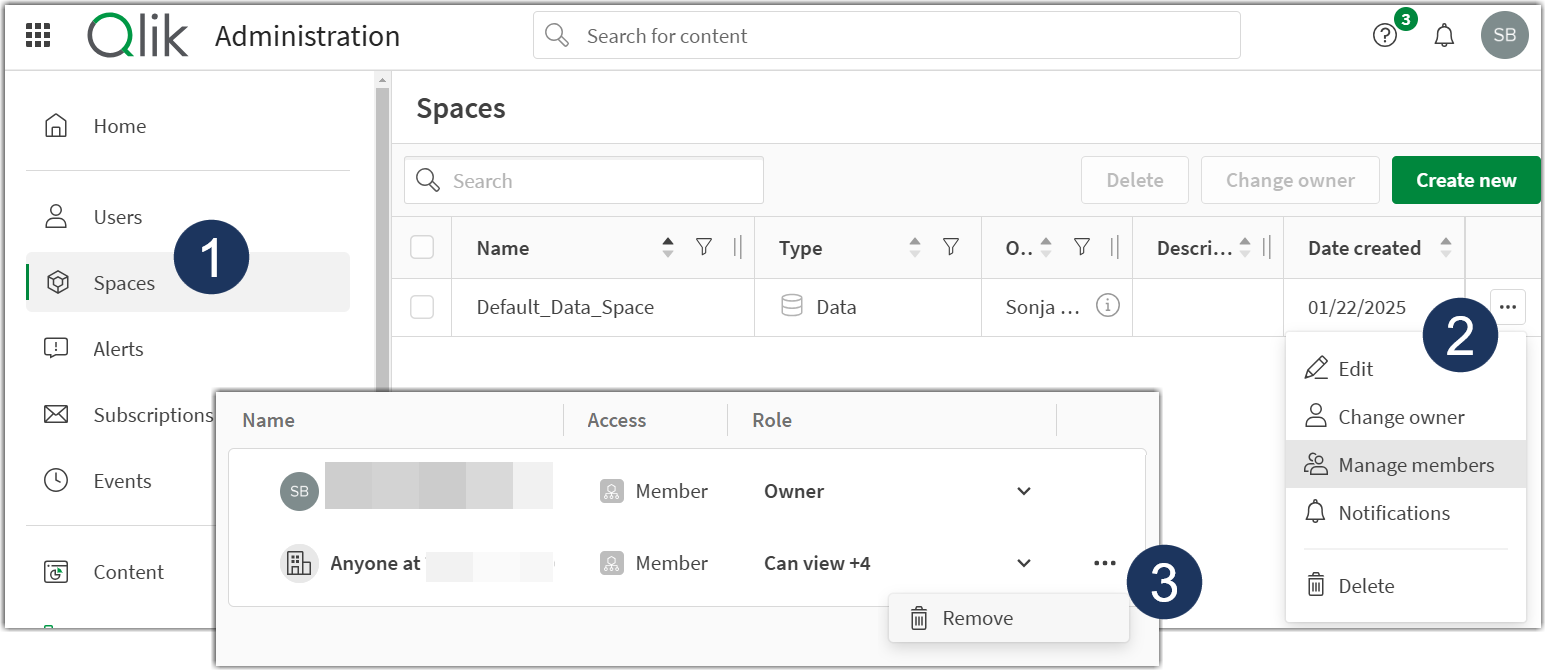Screen dimensions: 1546x671
Task: Click the filter icon in Name column
Action: pos(704,247)
